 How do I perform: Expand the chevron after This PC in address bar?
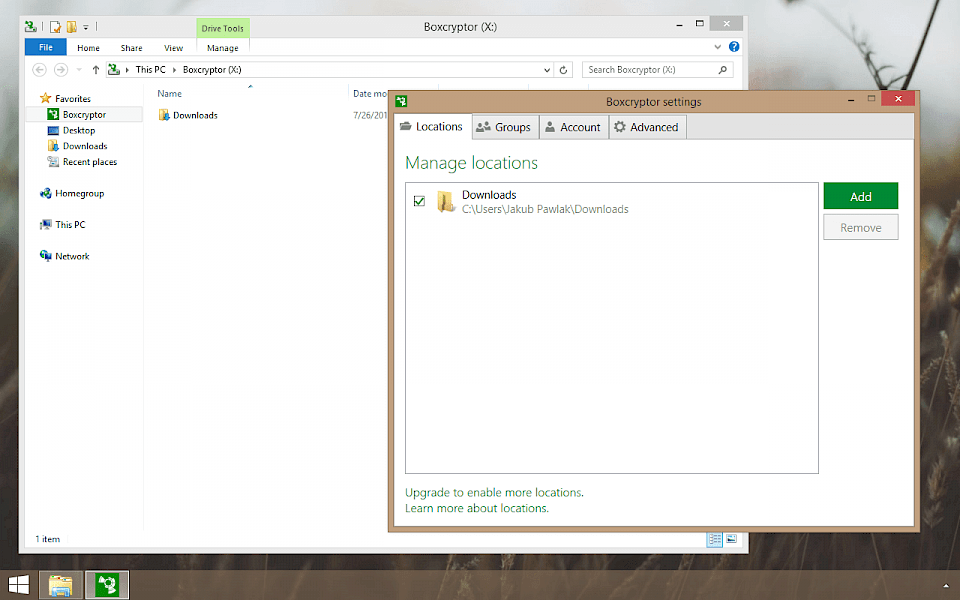174,70
